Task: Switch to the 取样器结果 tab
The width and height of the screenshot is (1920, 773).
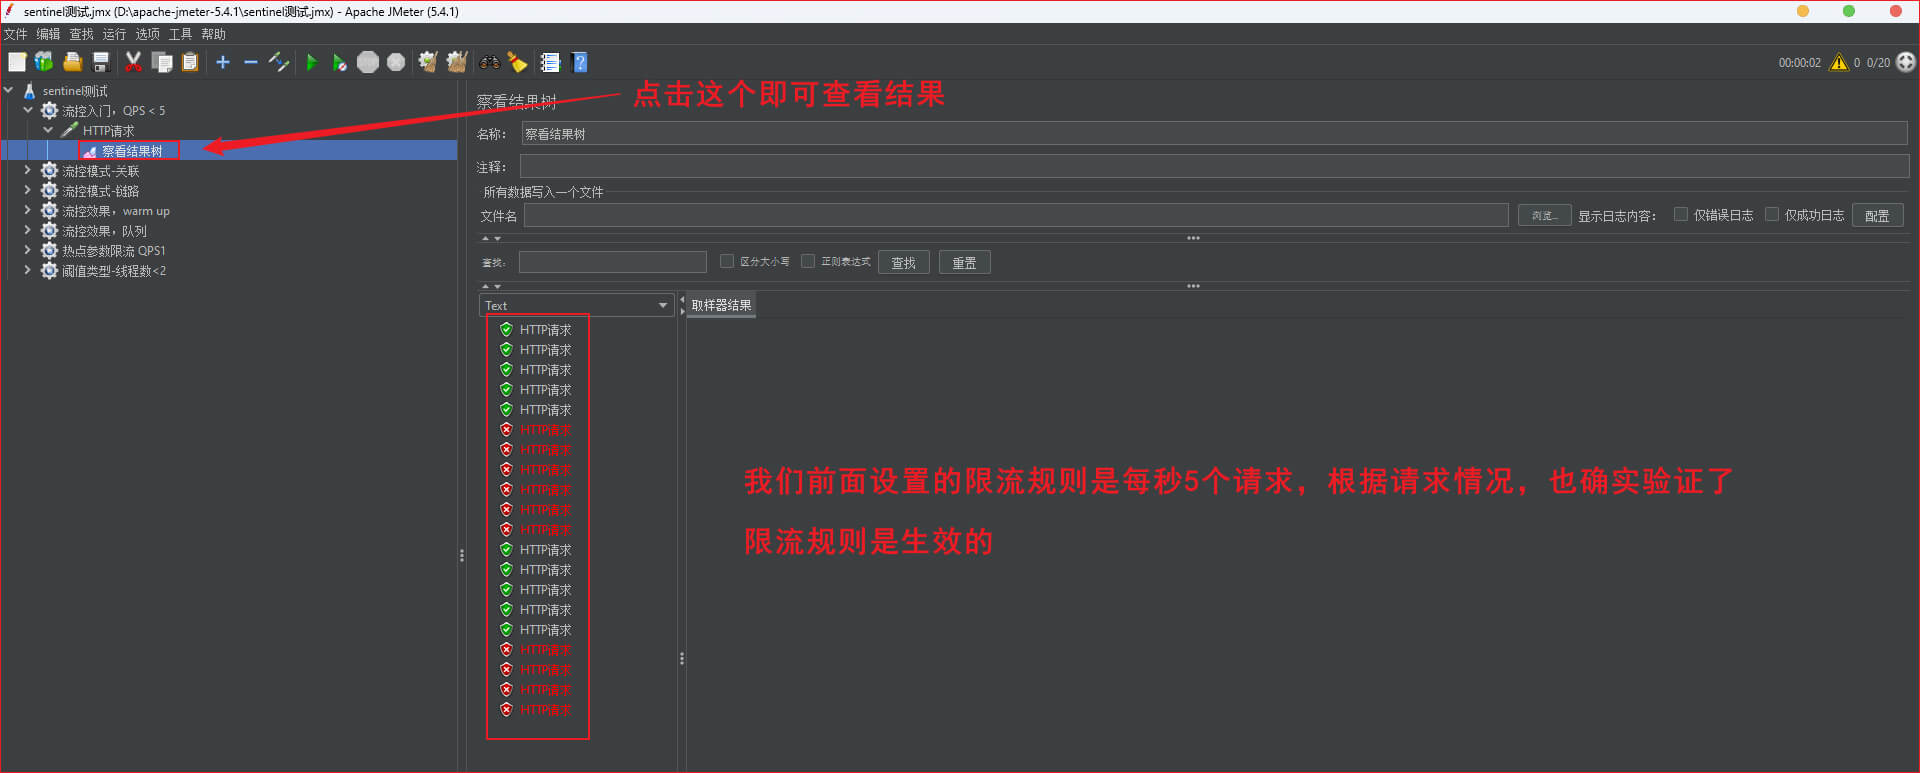Action: (721, 305)
